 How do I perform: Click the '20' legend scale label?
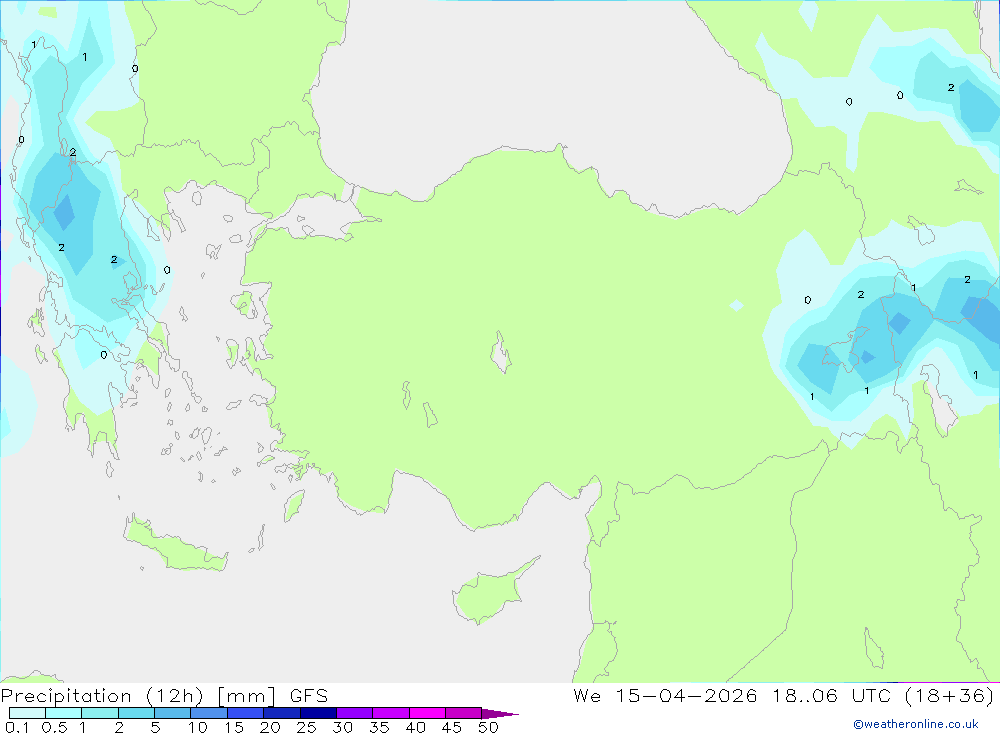270,727
